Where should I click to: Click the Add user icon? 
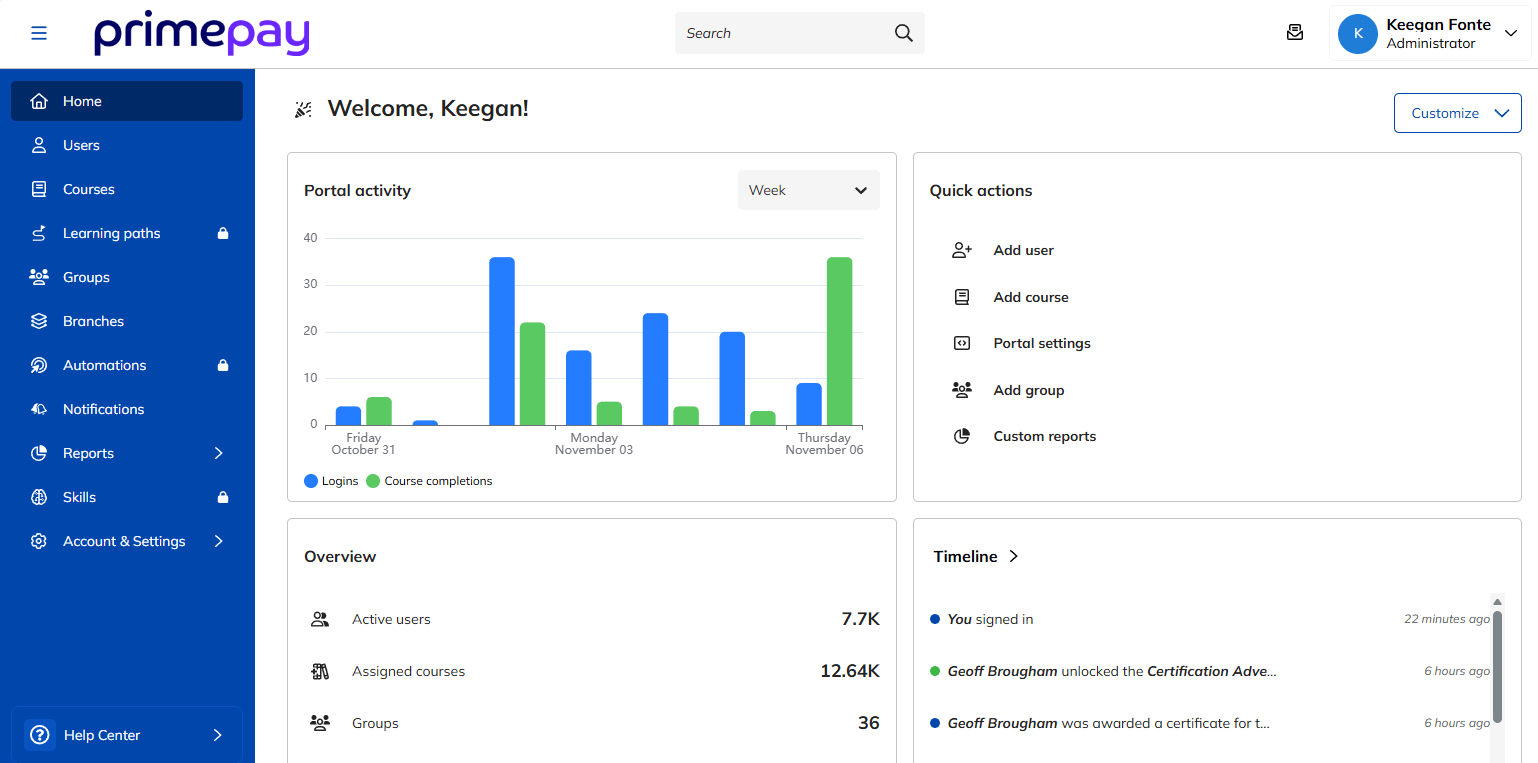pos(961,251)
